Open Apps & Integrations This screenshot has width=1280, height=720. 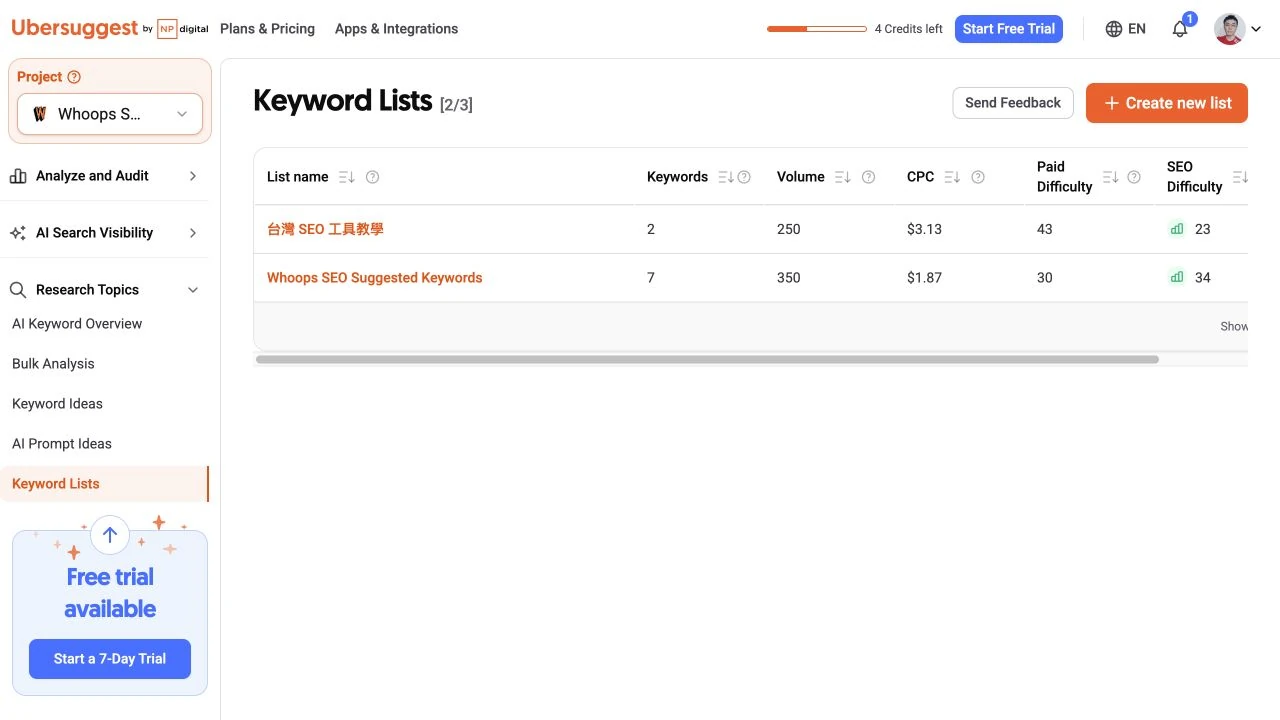(x=396, y=29)
